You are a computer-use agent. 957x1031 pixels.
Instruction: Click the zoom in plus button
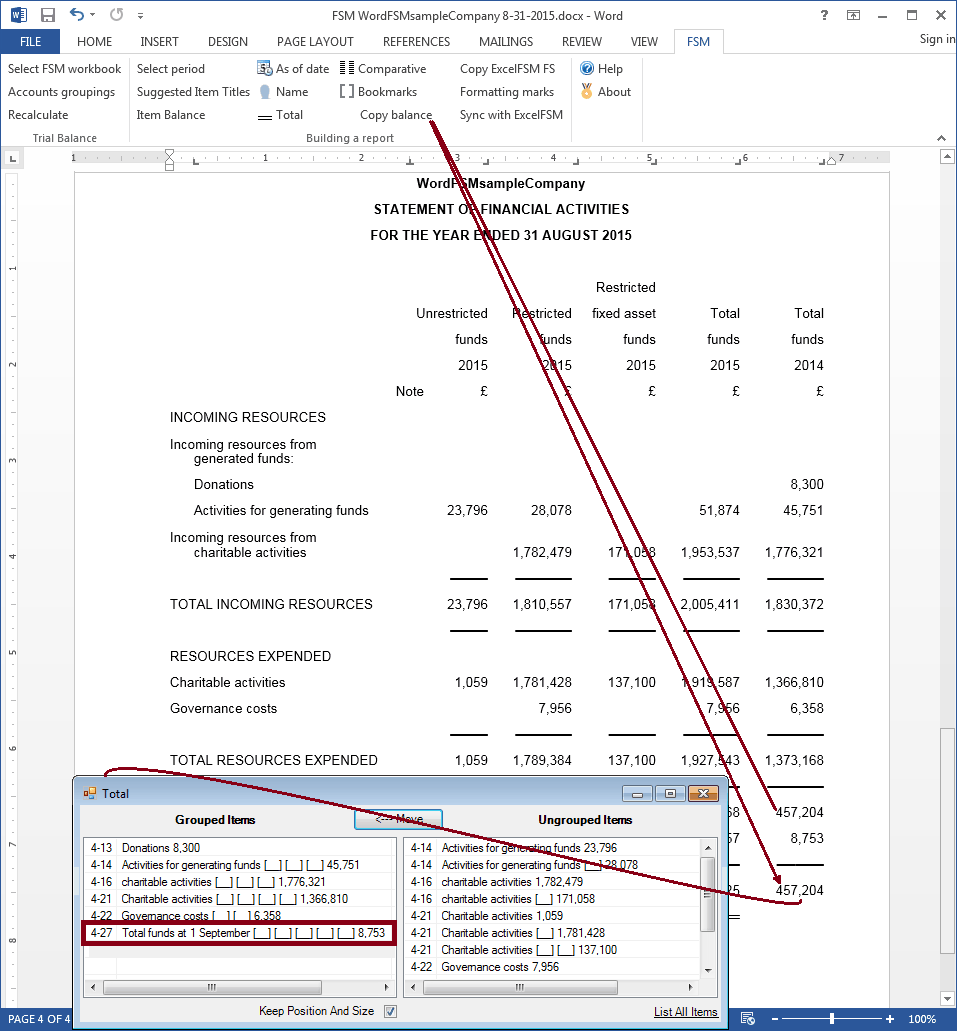[x=890, y=1019]
